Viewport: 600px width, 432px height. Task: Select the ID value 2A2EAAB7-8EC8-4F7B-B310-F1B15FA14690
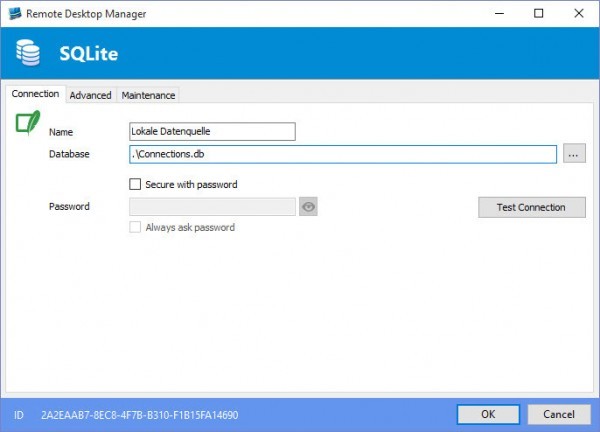point(140,415)
